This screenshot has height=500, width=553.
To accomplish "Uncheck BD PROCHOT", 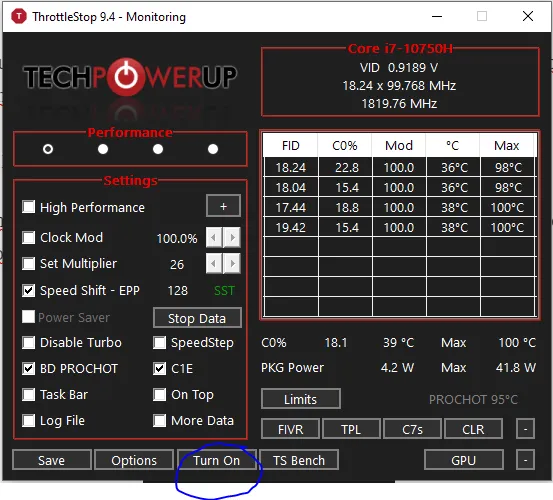I will (29, 368).
